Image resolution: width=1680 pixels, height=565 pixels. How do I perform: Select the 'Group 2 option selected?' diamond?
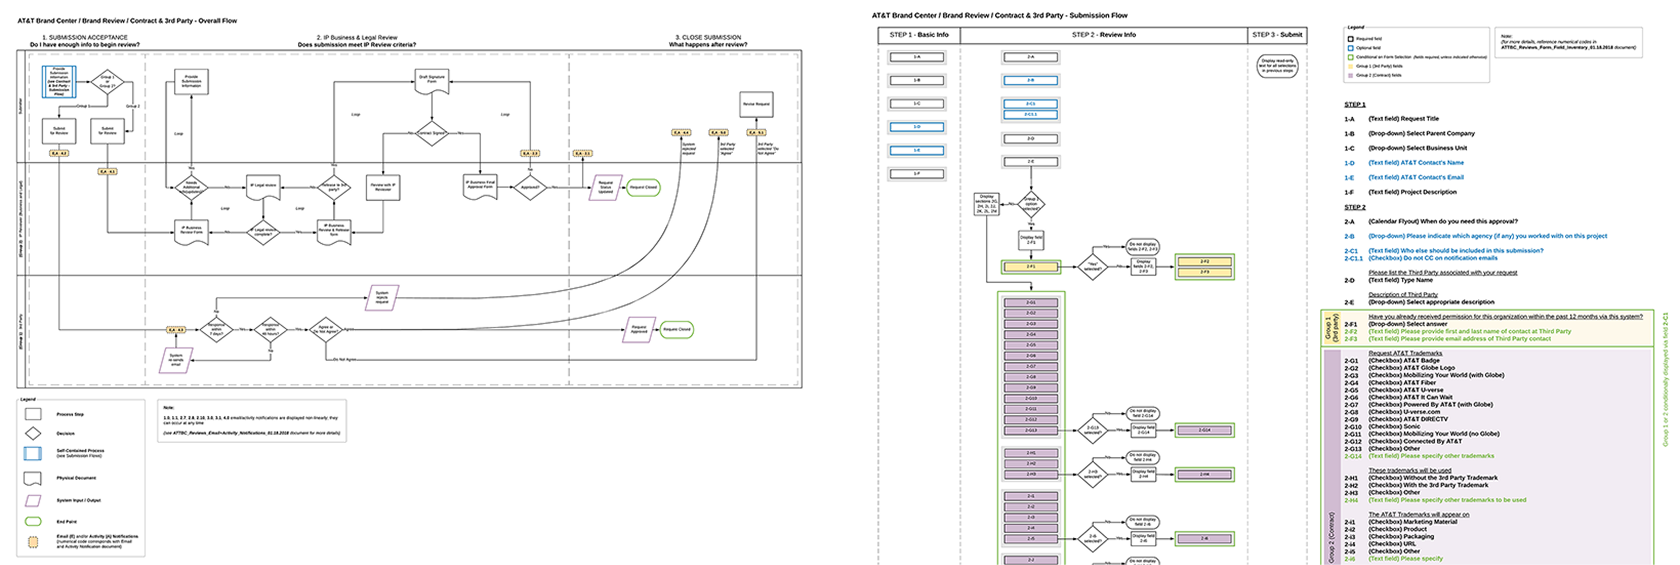[1031, 206]
